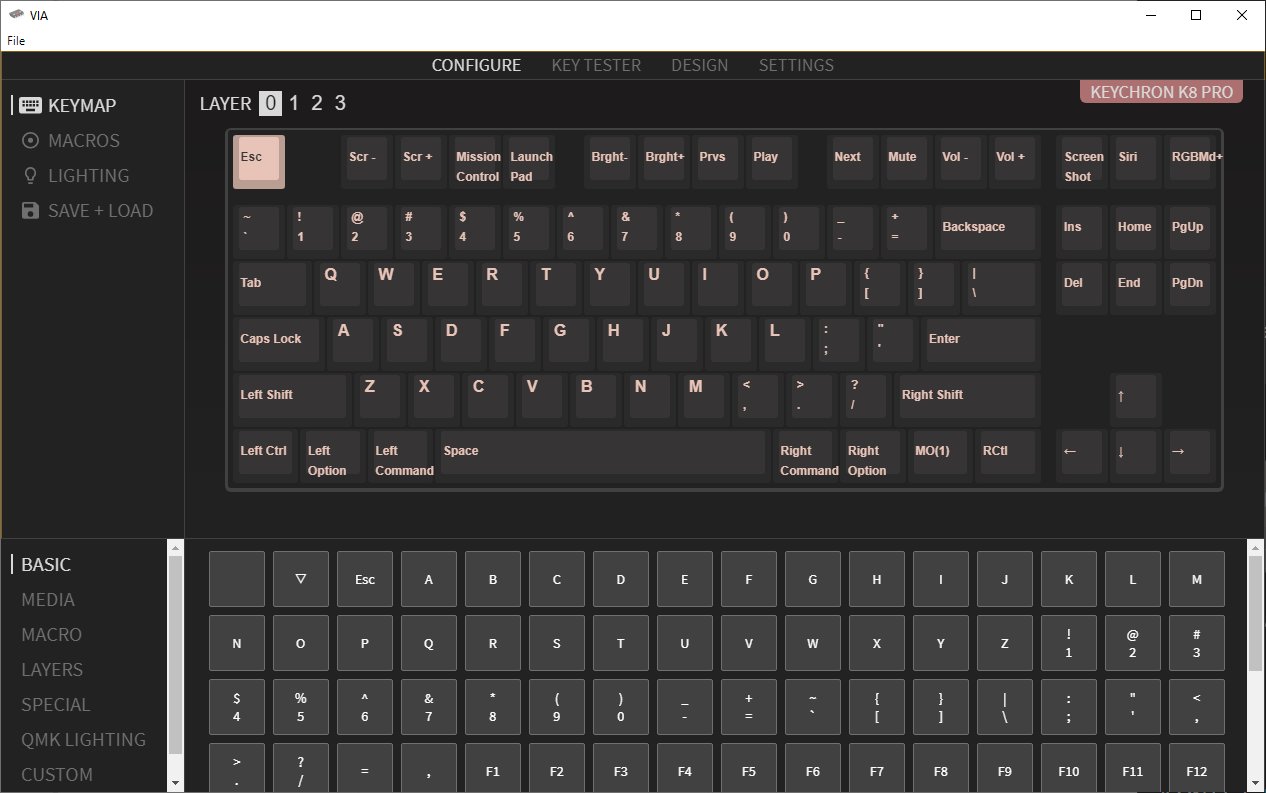Open the KEYMAP panel in the sidebar
This screenshot has height=793, width=1266.
pyautogui.click(x=81, y=104)
